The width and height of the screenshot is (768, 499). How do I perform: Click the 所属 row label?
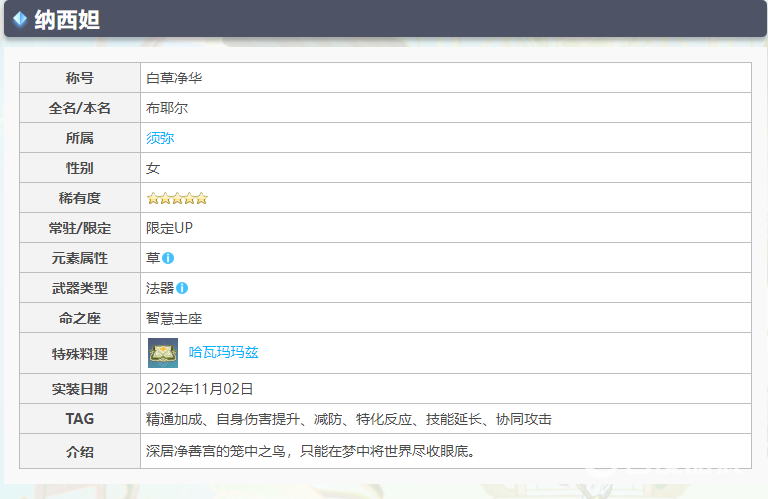pyautogui.click(x=80, y=138)
